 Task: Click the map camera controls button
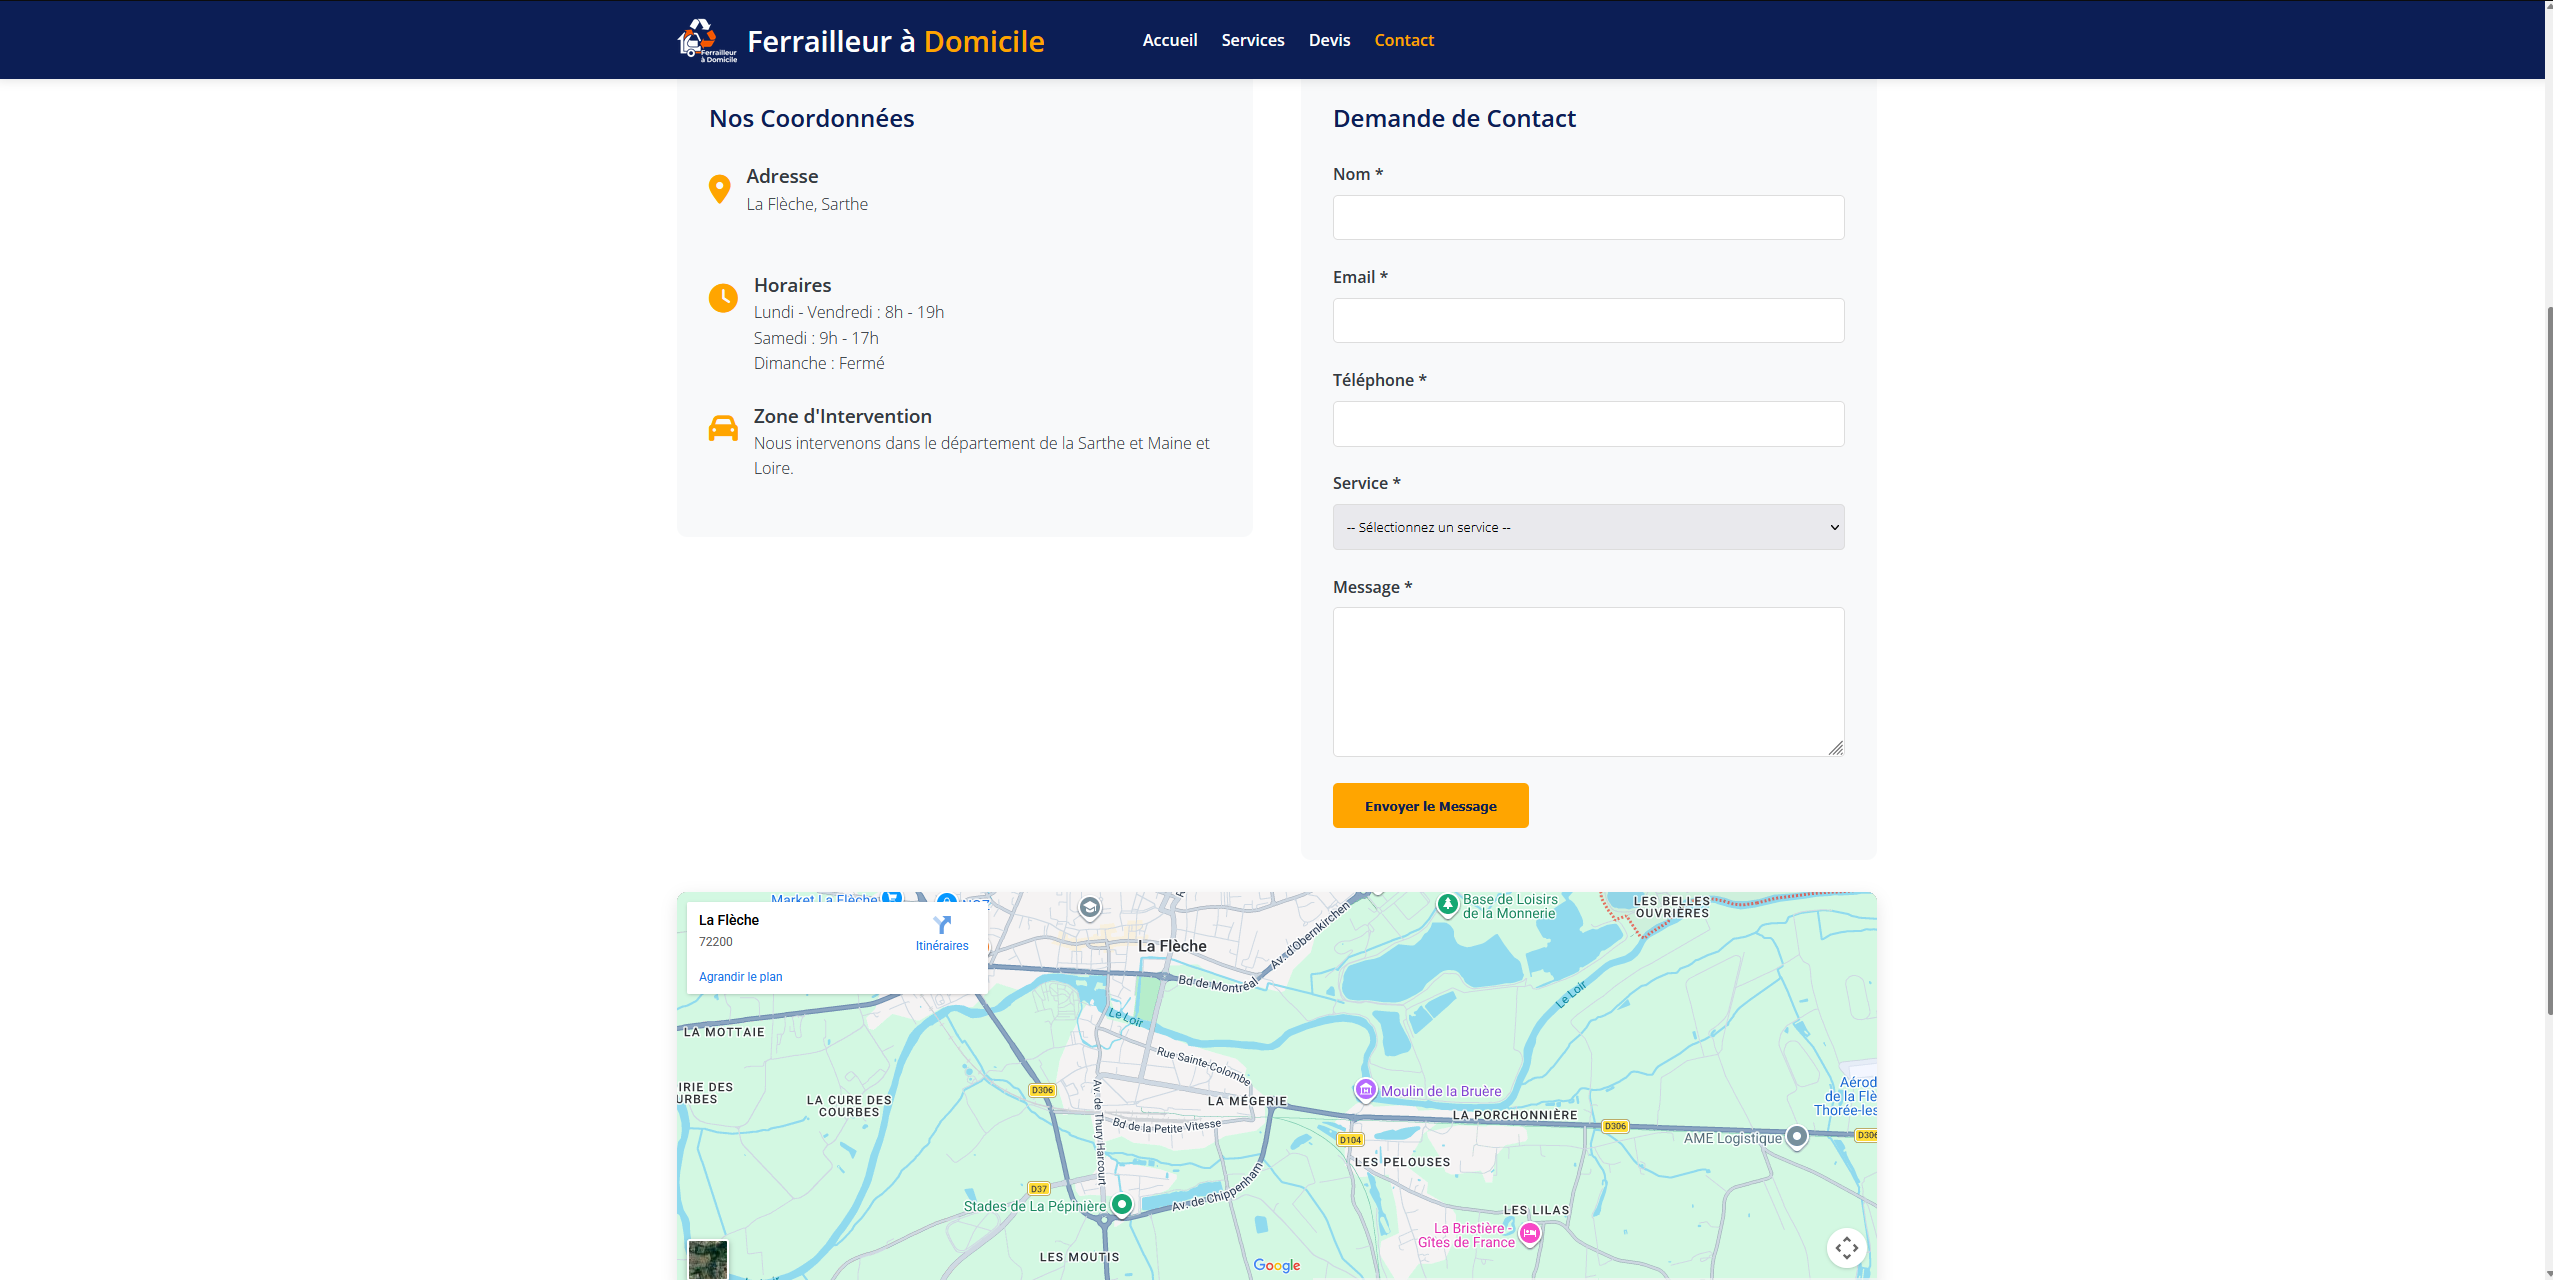(x=1846, y=1247)
